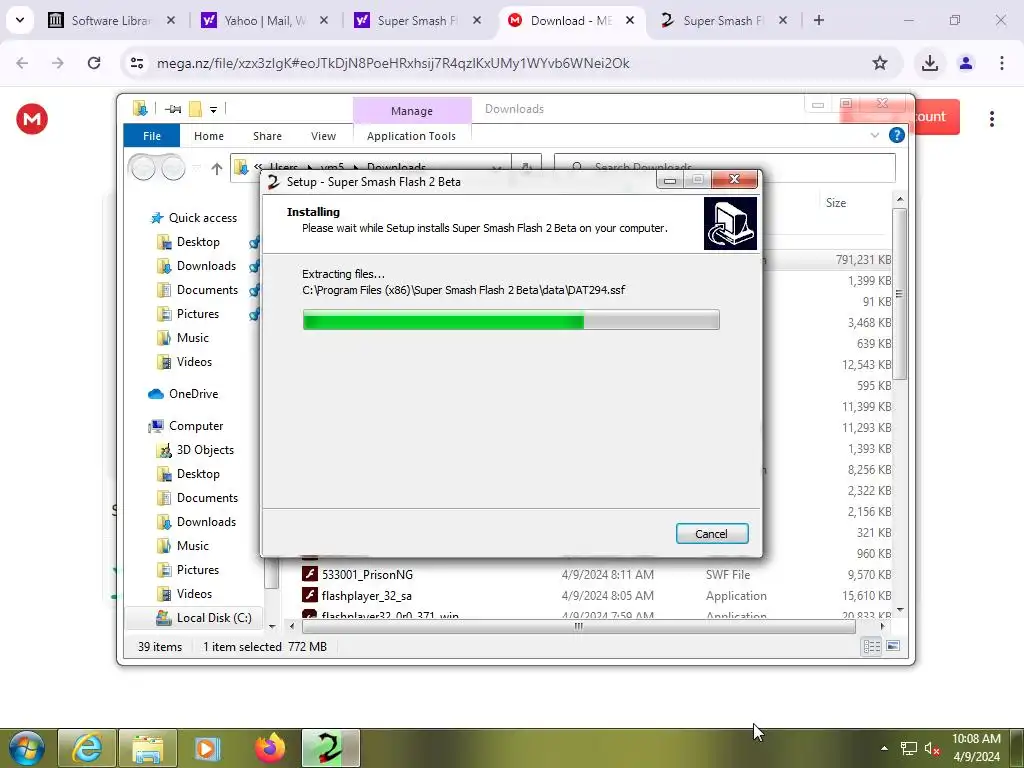This screenshot has width=1024, height=768.
Task: Click the installation progress bar
Action: pyautogui.click(x=511, y=320)
